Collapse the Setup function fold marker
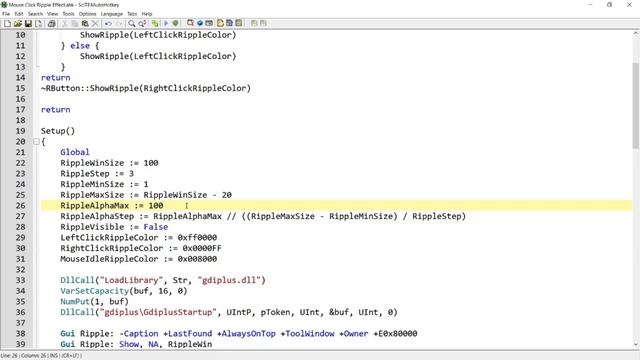 pos(36,142)
